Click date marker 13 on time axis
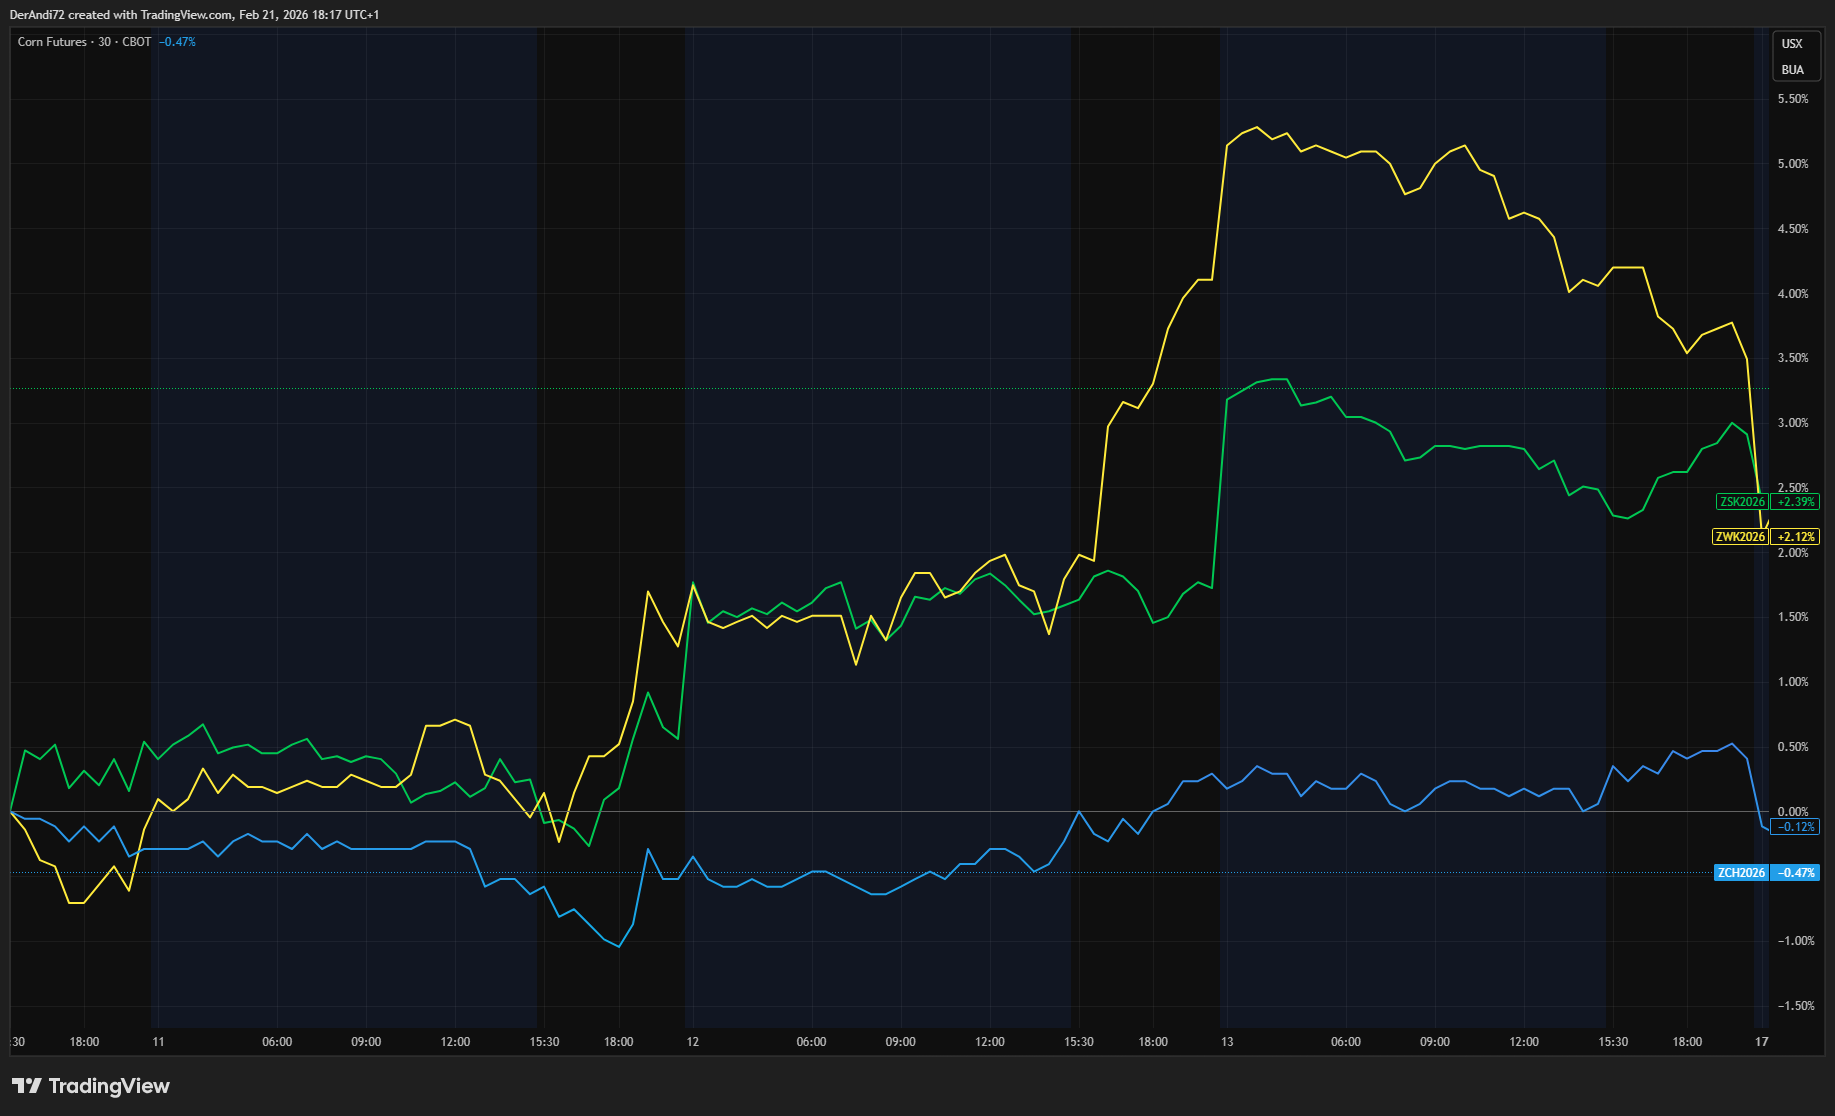 click(x=1227, y=1042)
